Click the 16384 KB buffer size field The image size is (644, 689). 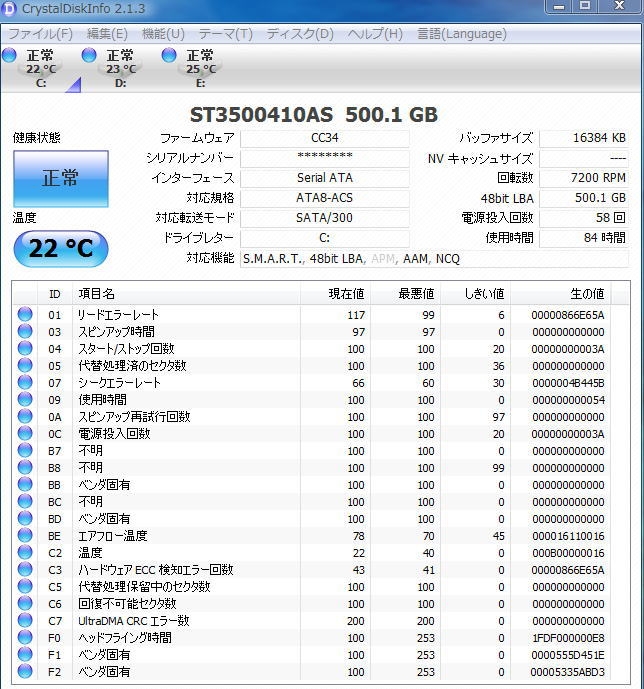coord(584,138)
